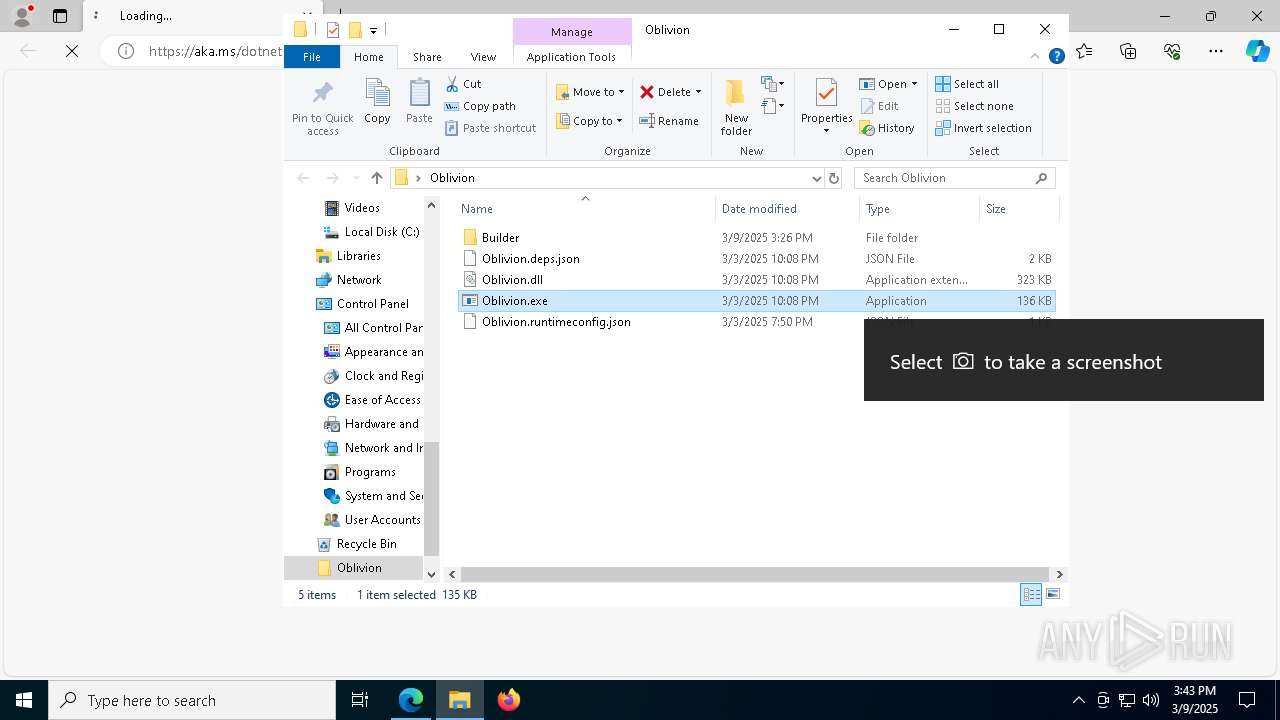Image resolution: width=1280 pixels, height=720 pixels.
Task: Select Oblivion.deps.json file
Action: click(x=756, y=259)
